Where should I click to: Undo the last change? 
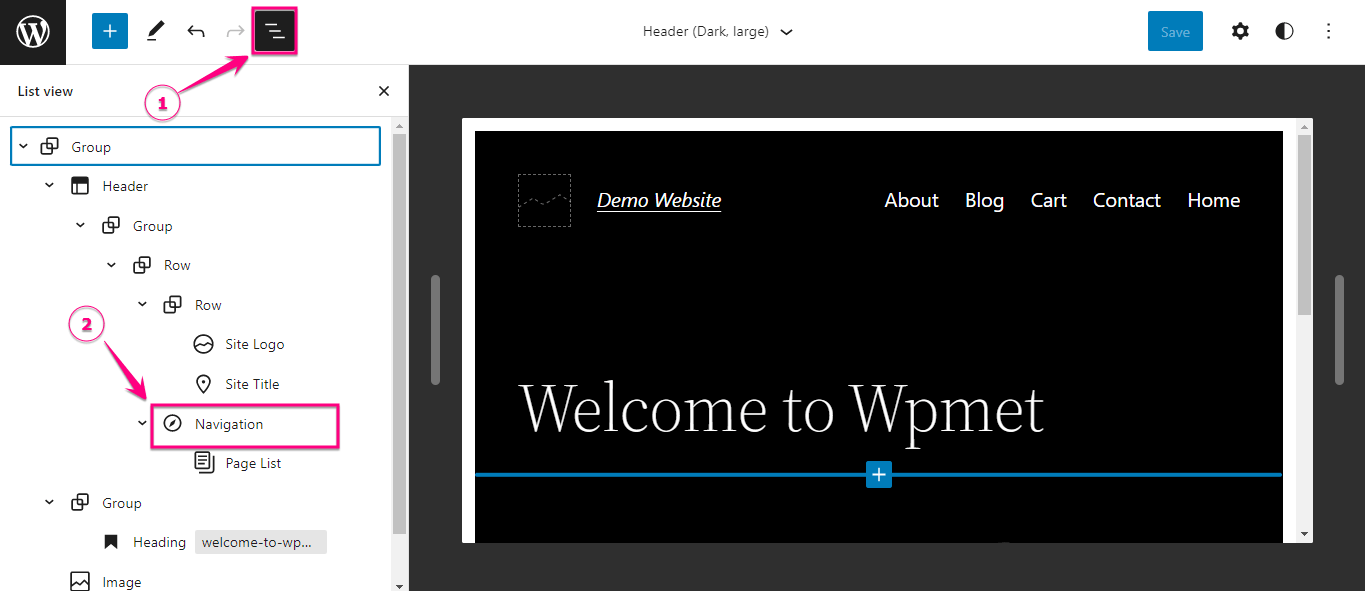click(x=196, y=31)
